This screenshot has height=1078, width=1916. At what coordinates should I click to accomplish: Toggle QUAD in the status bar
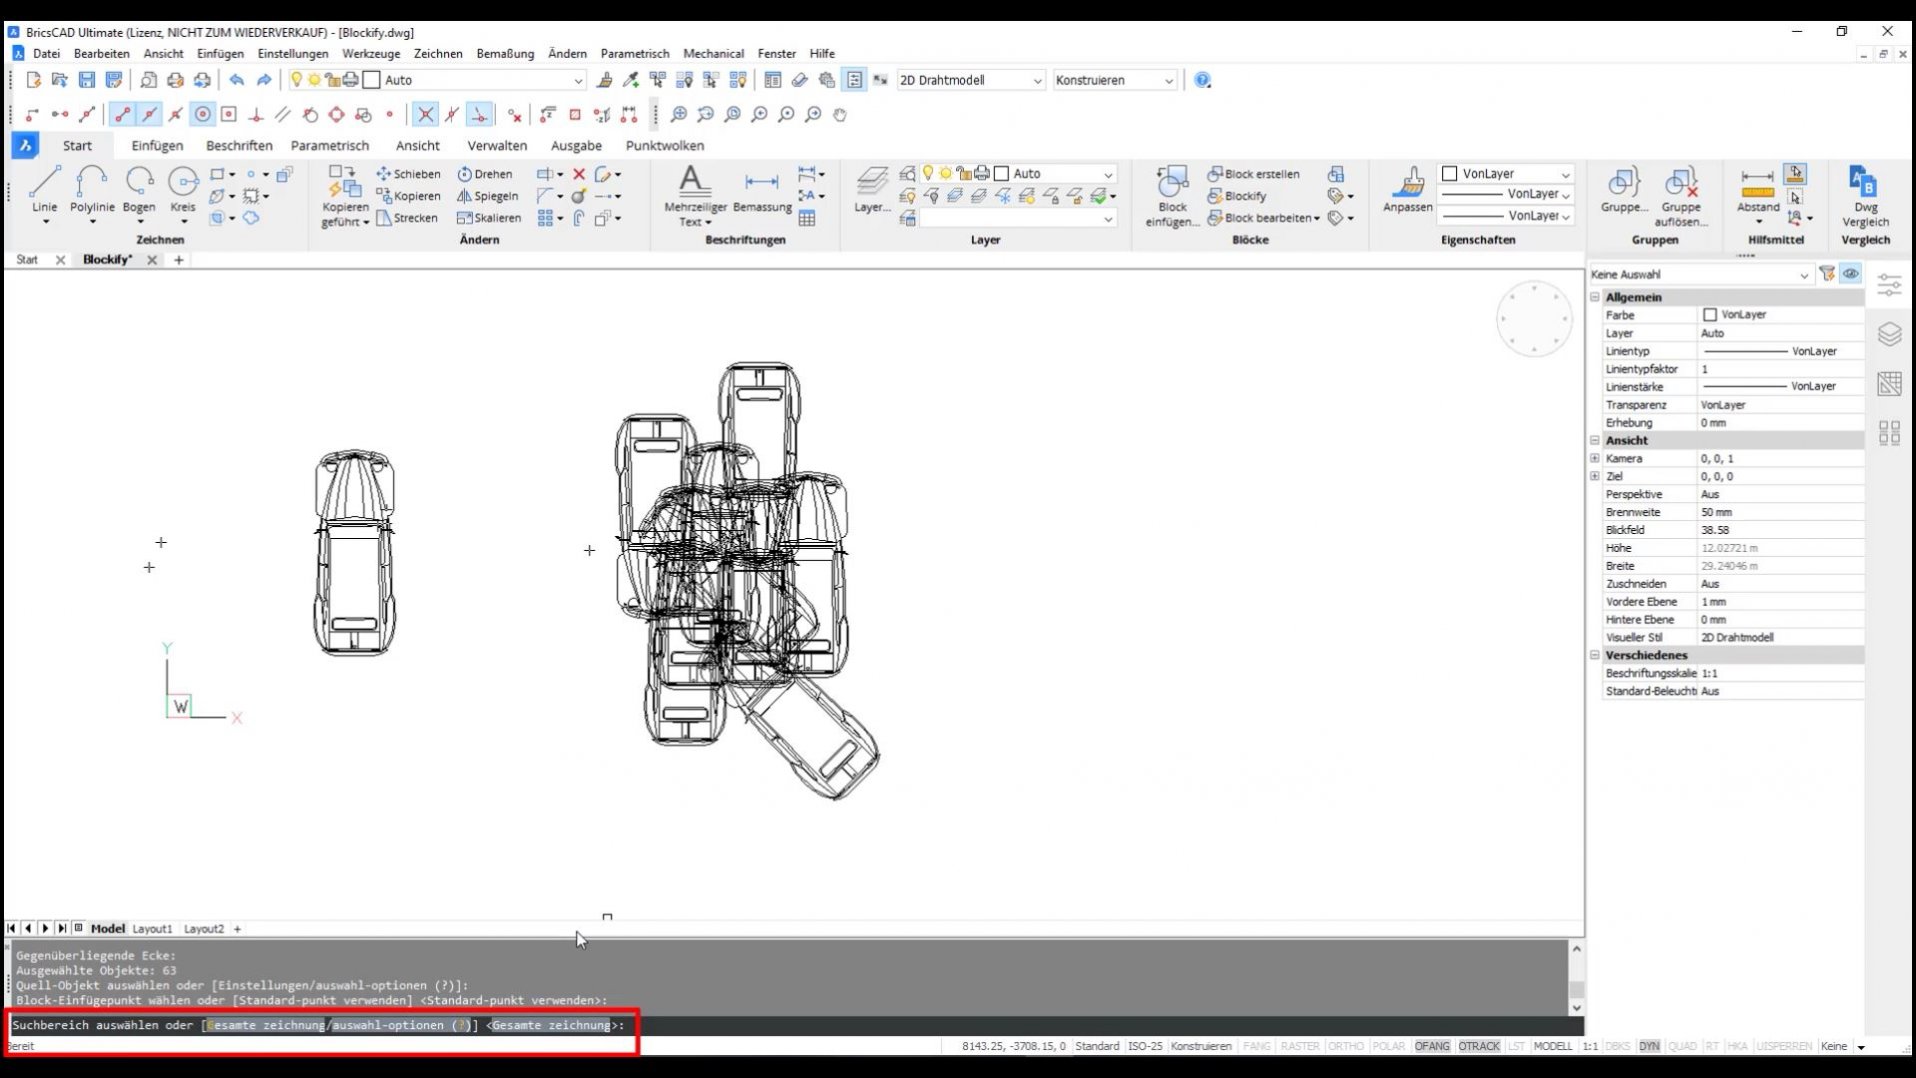click(x=1683, y=1046)
